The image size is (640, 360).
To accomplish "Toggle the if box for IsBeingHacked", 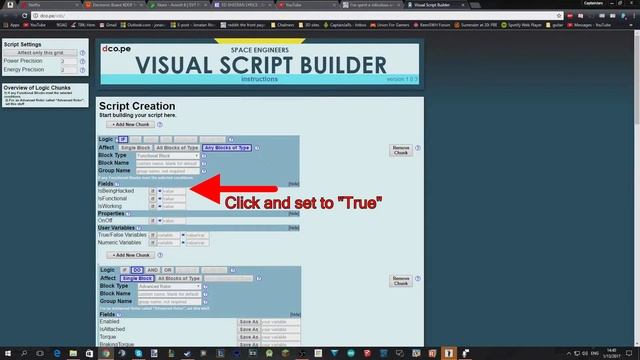I will pos(153,191).
